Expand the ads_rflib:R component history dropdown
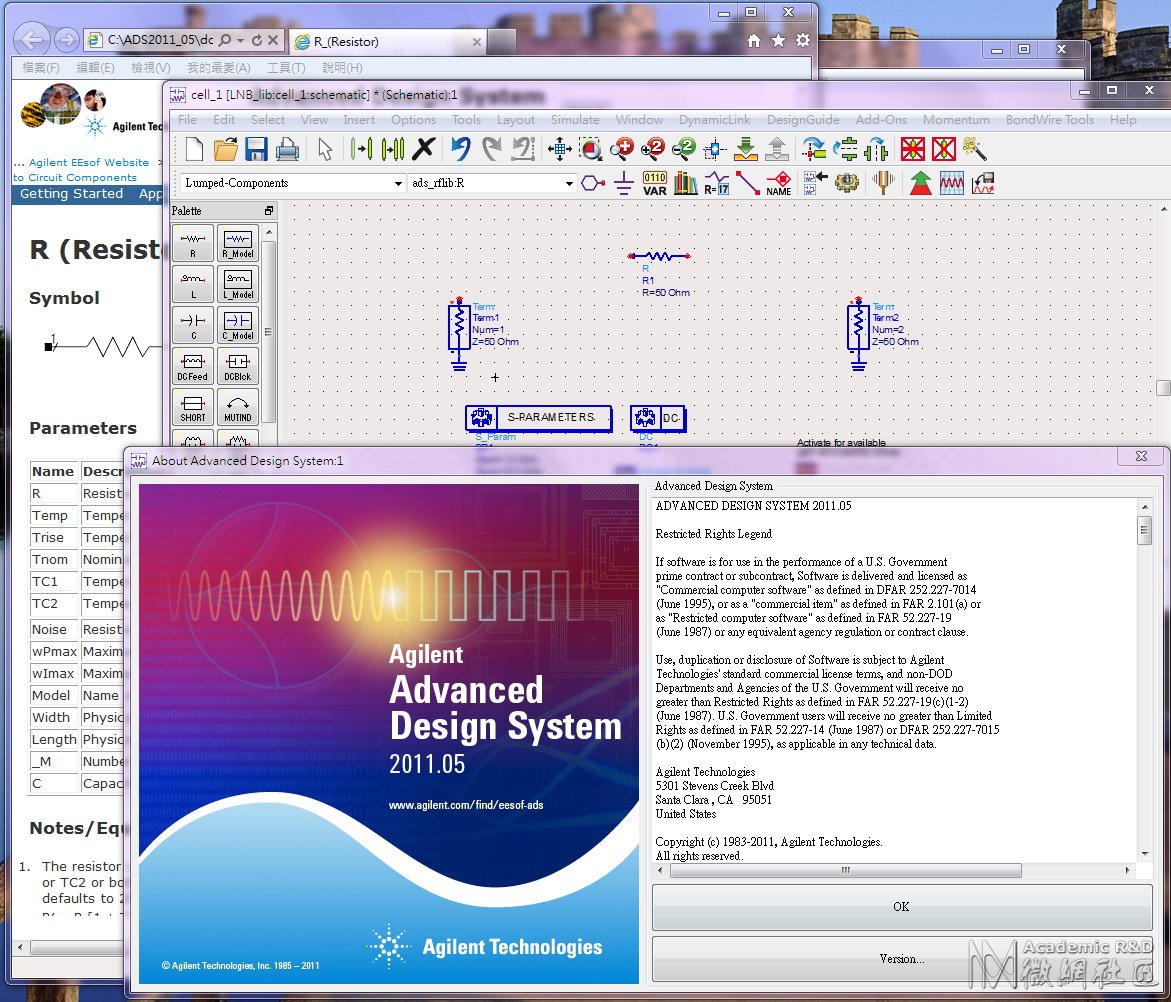Image resolution: width=1171 pixels, height=1002 pixels. pos(569,183)
